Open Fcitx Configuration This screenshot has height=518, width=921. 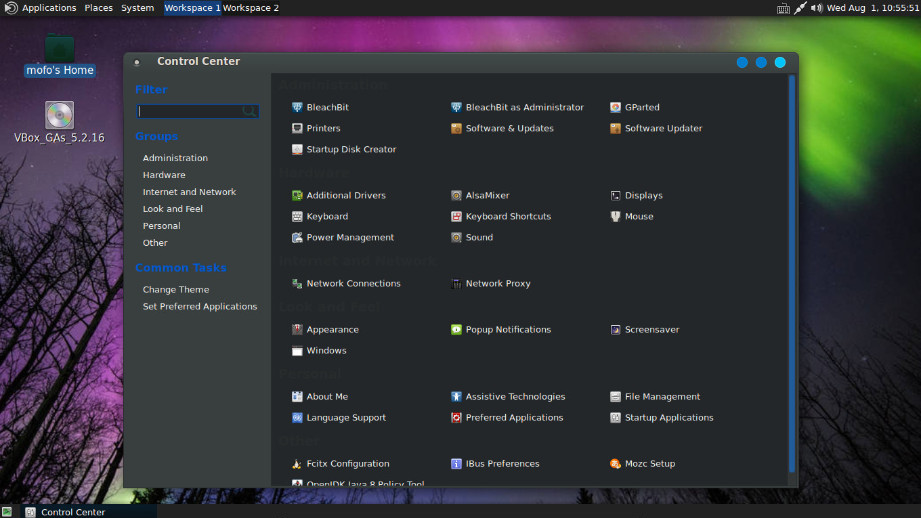pos(341,464)
